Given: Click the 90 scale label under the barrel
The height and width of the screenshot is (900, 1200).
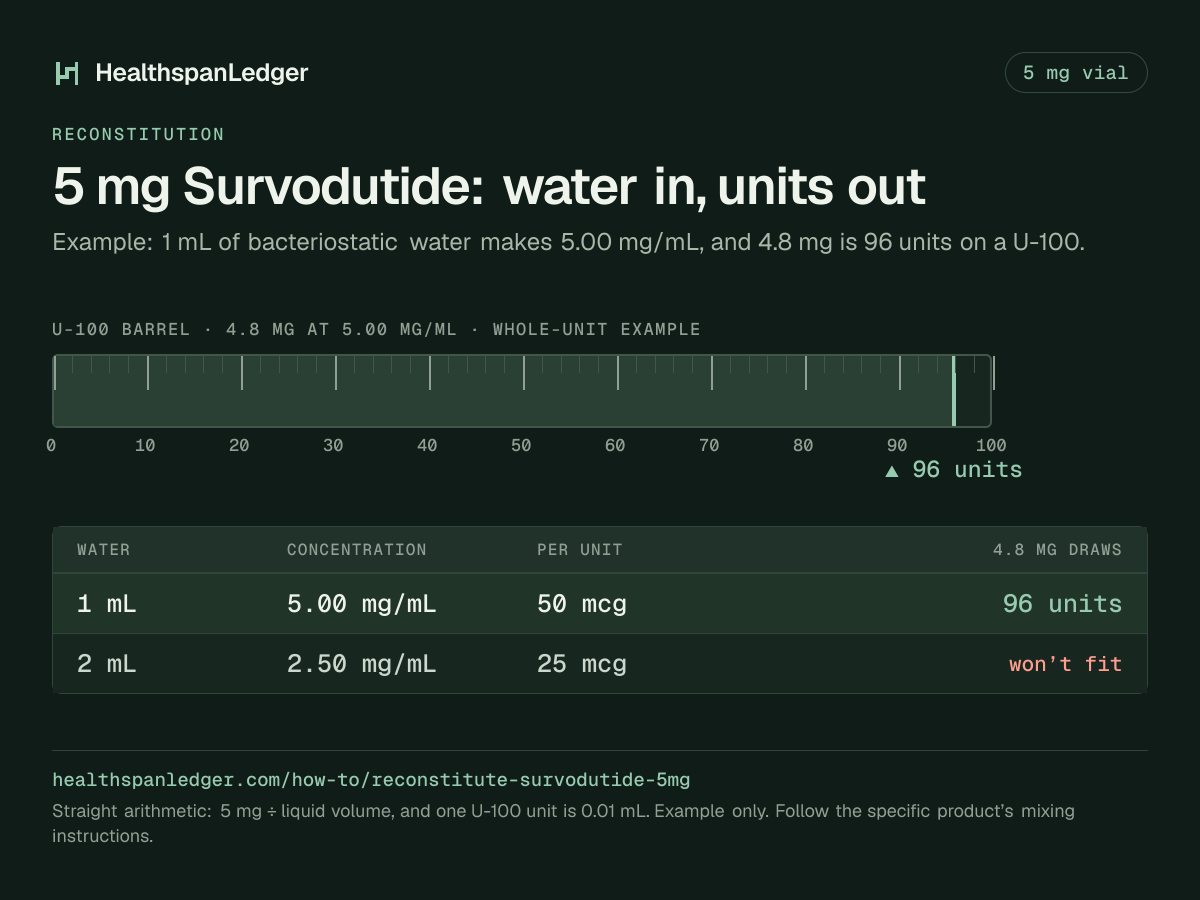Looking at the screenshot, I should [x=897, y=445].
